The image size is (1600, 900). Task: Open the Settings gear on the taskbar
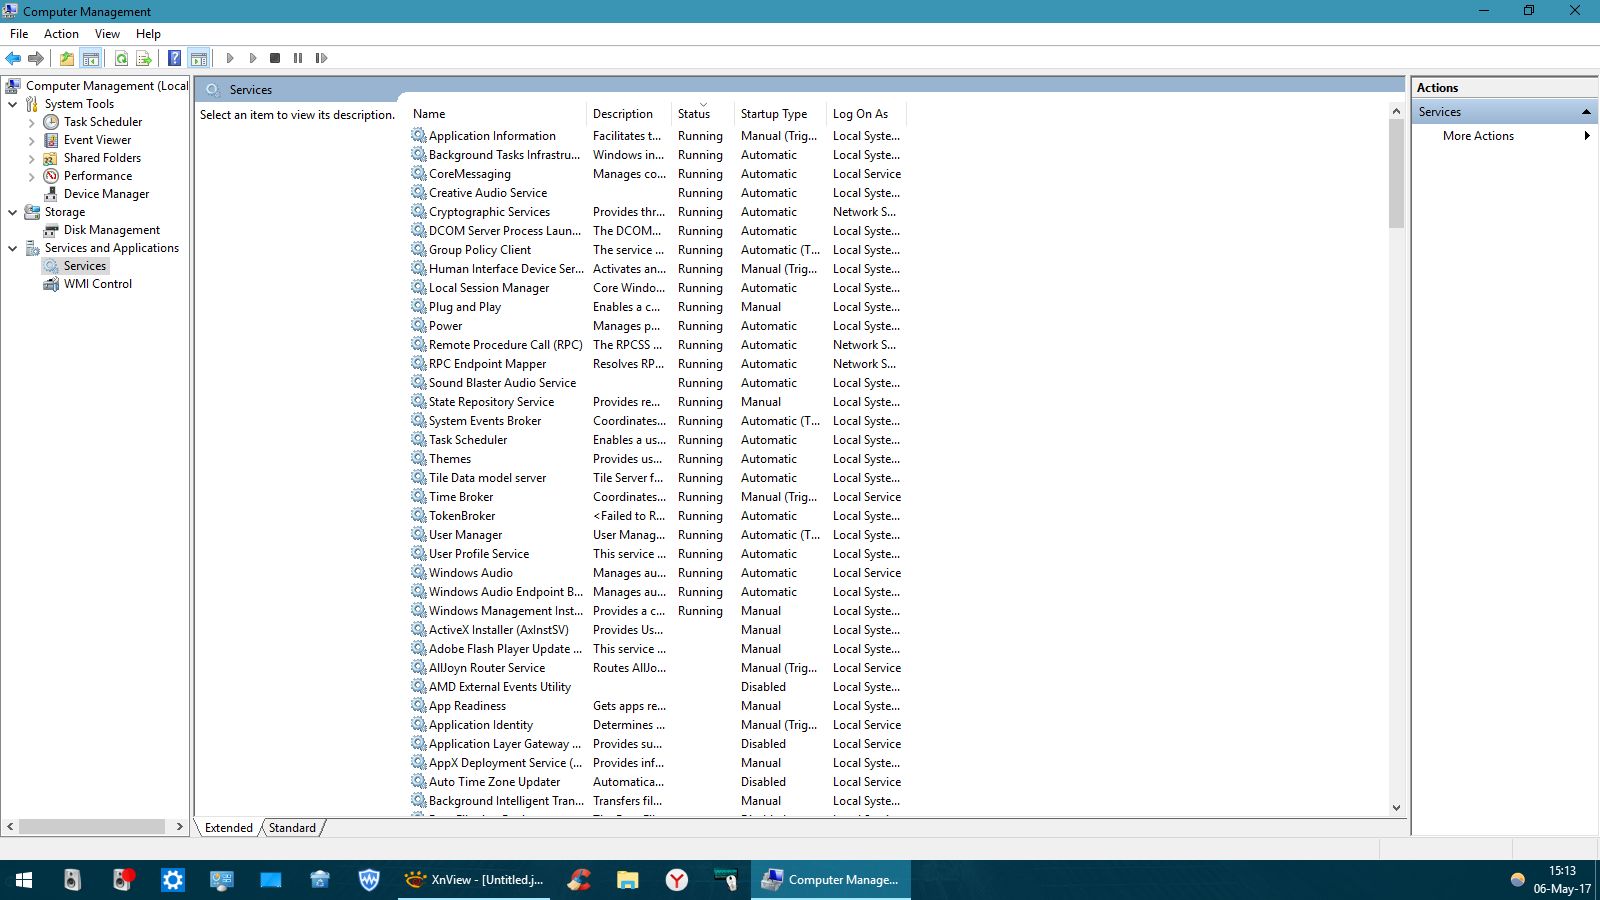tap(173, 880)
